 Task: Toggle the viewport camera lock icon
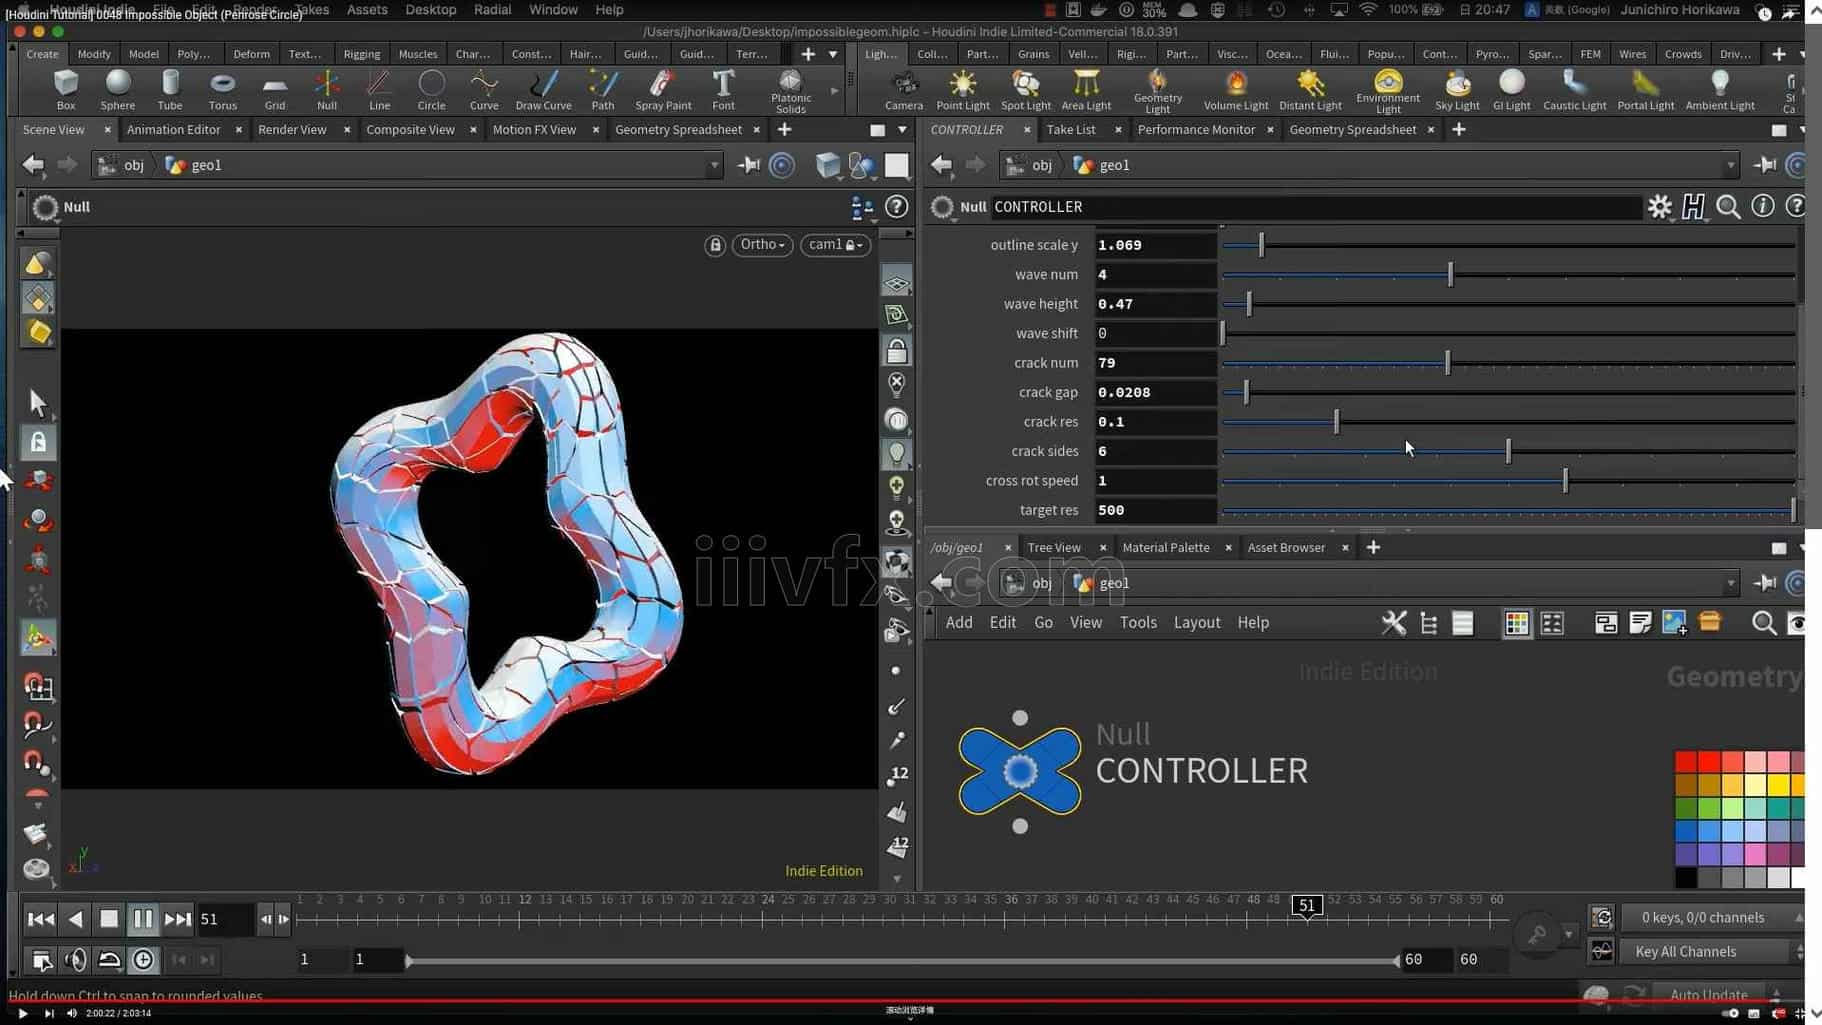714,245
